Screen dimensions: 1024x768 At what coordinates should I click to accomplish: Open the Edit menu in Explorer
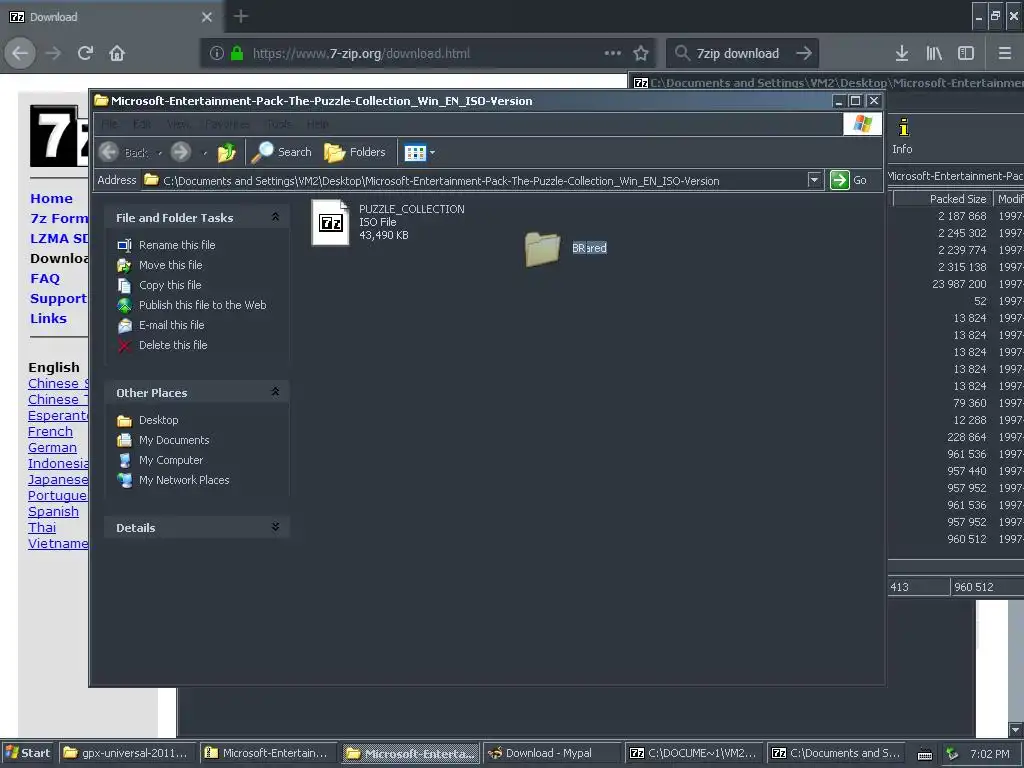coord(142,124)
